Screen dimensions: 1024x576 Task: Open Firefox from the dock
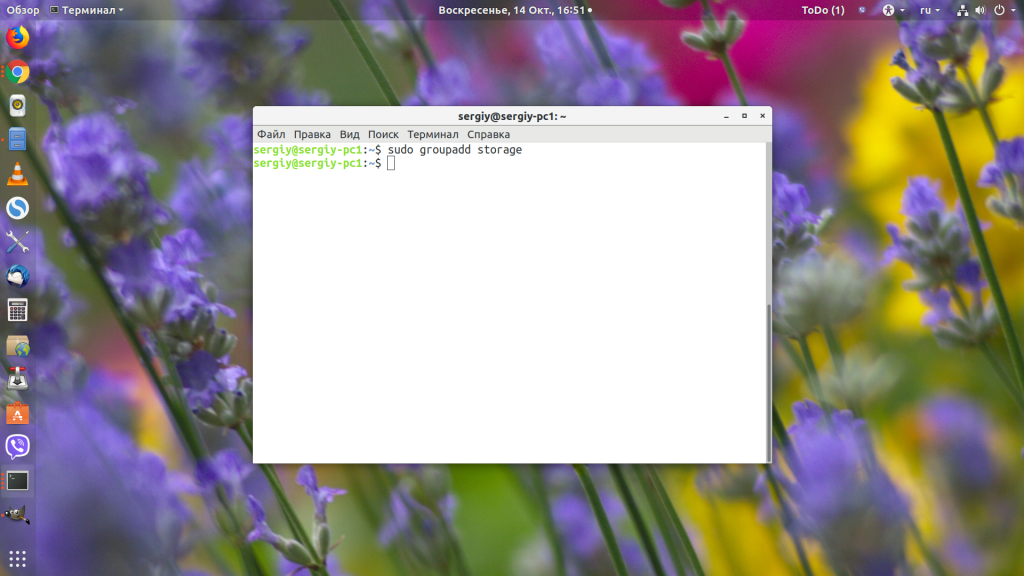(17, 38)
